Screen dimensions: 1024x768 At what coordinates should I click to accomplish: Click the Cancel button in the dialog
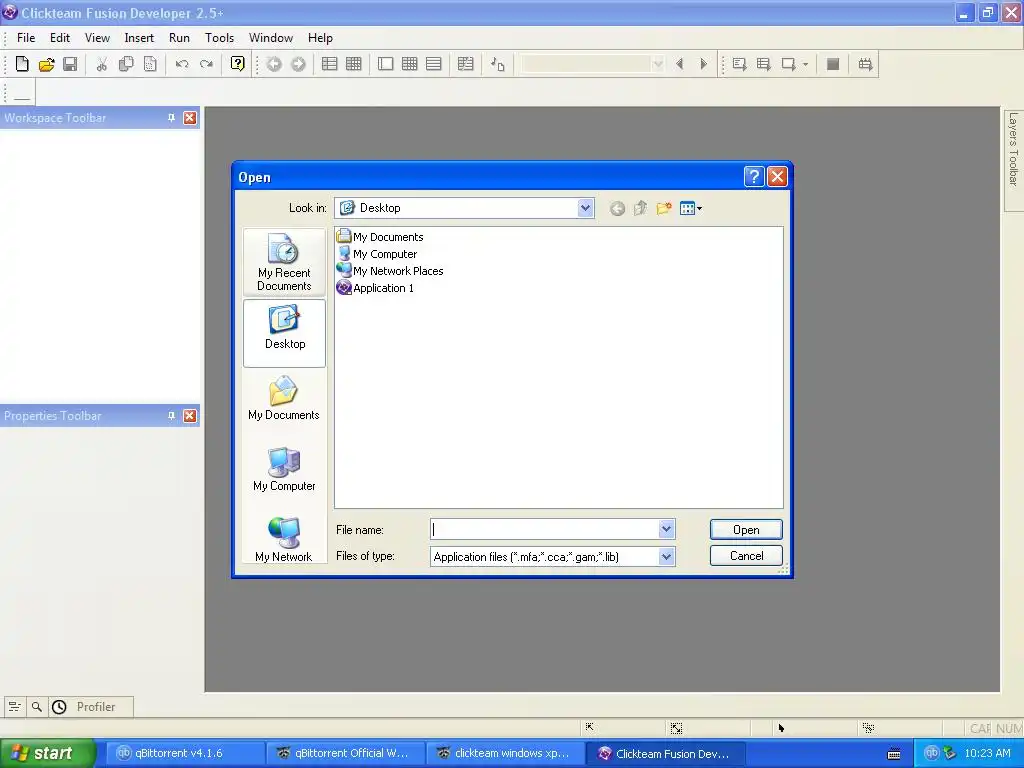click(746, 556)
